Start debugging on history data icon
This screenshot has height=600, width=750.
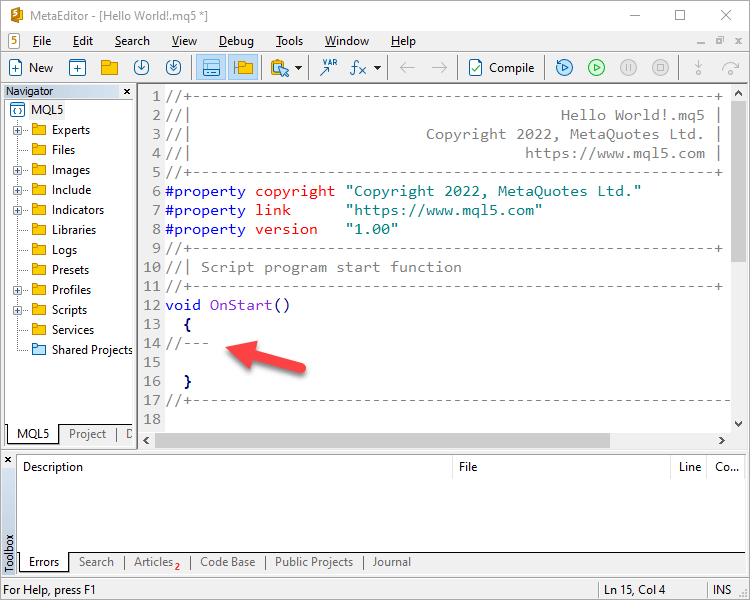tap(596, 68)
